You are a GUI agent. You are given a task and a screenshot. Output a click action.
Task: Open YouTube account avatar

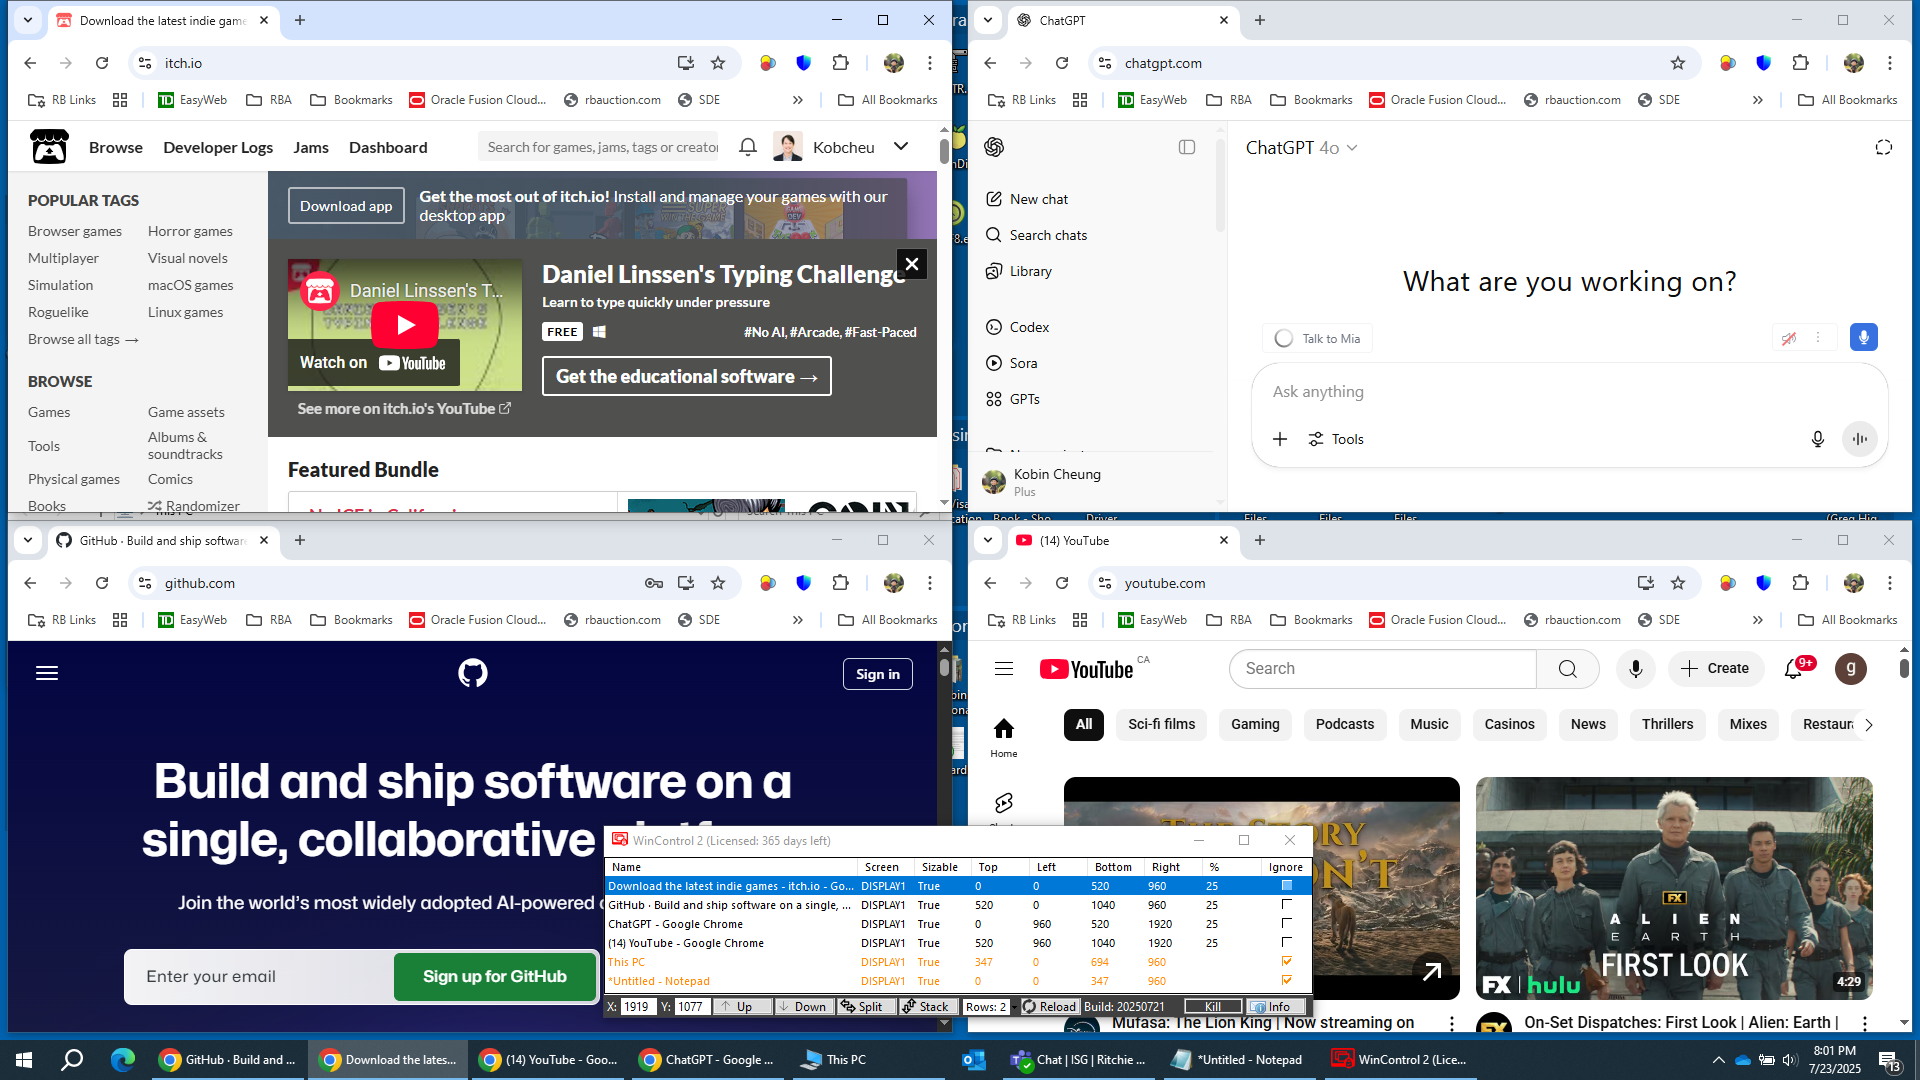click(x=1851, y=669)
